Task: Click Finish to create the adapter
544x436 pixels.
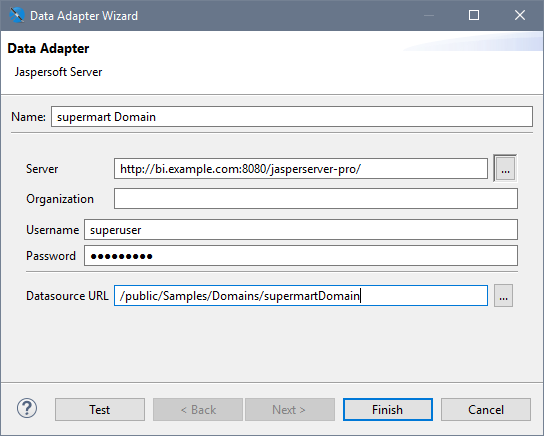Action: [x=388, y=410]
